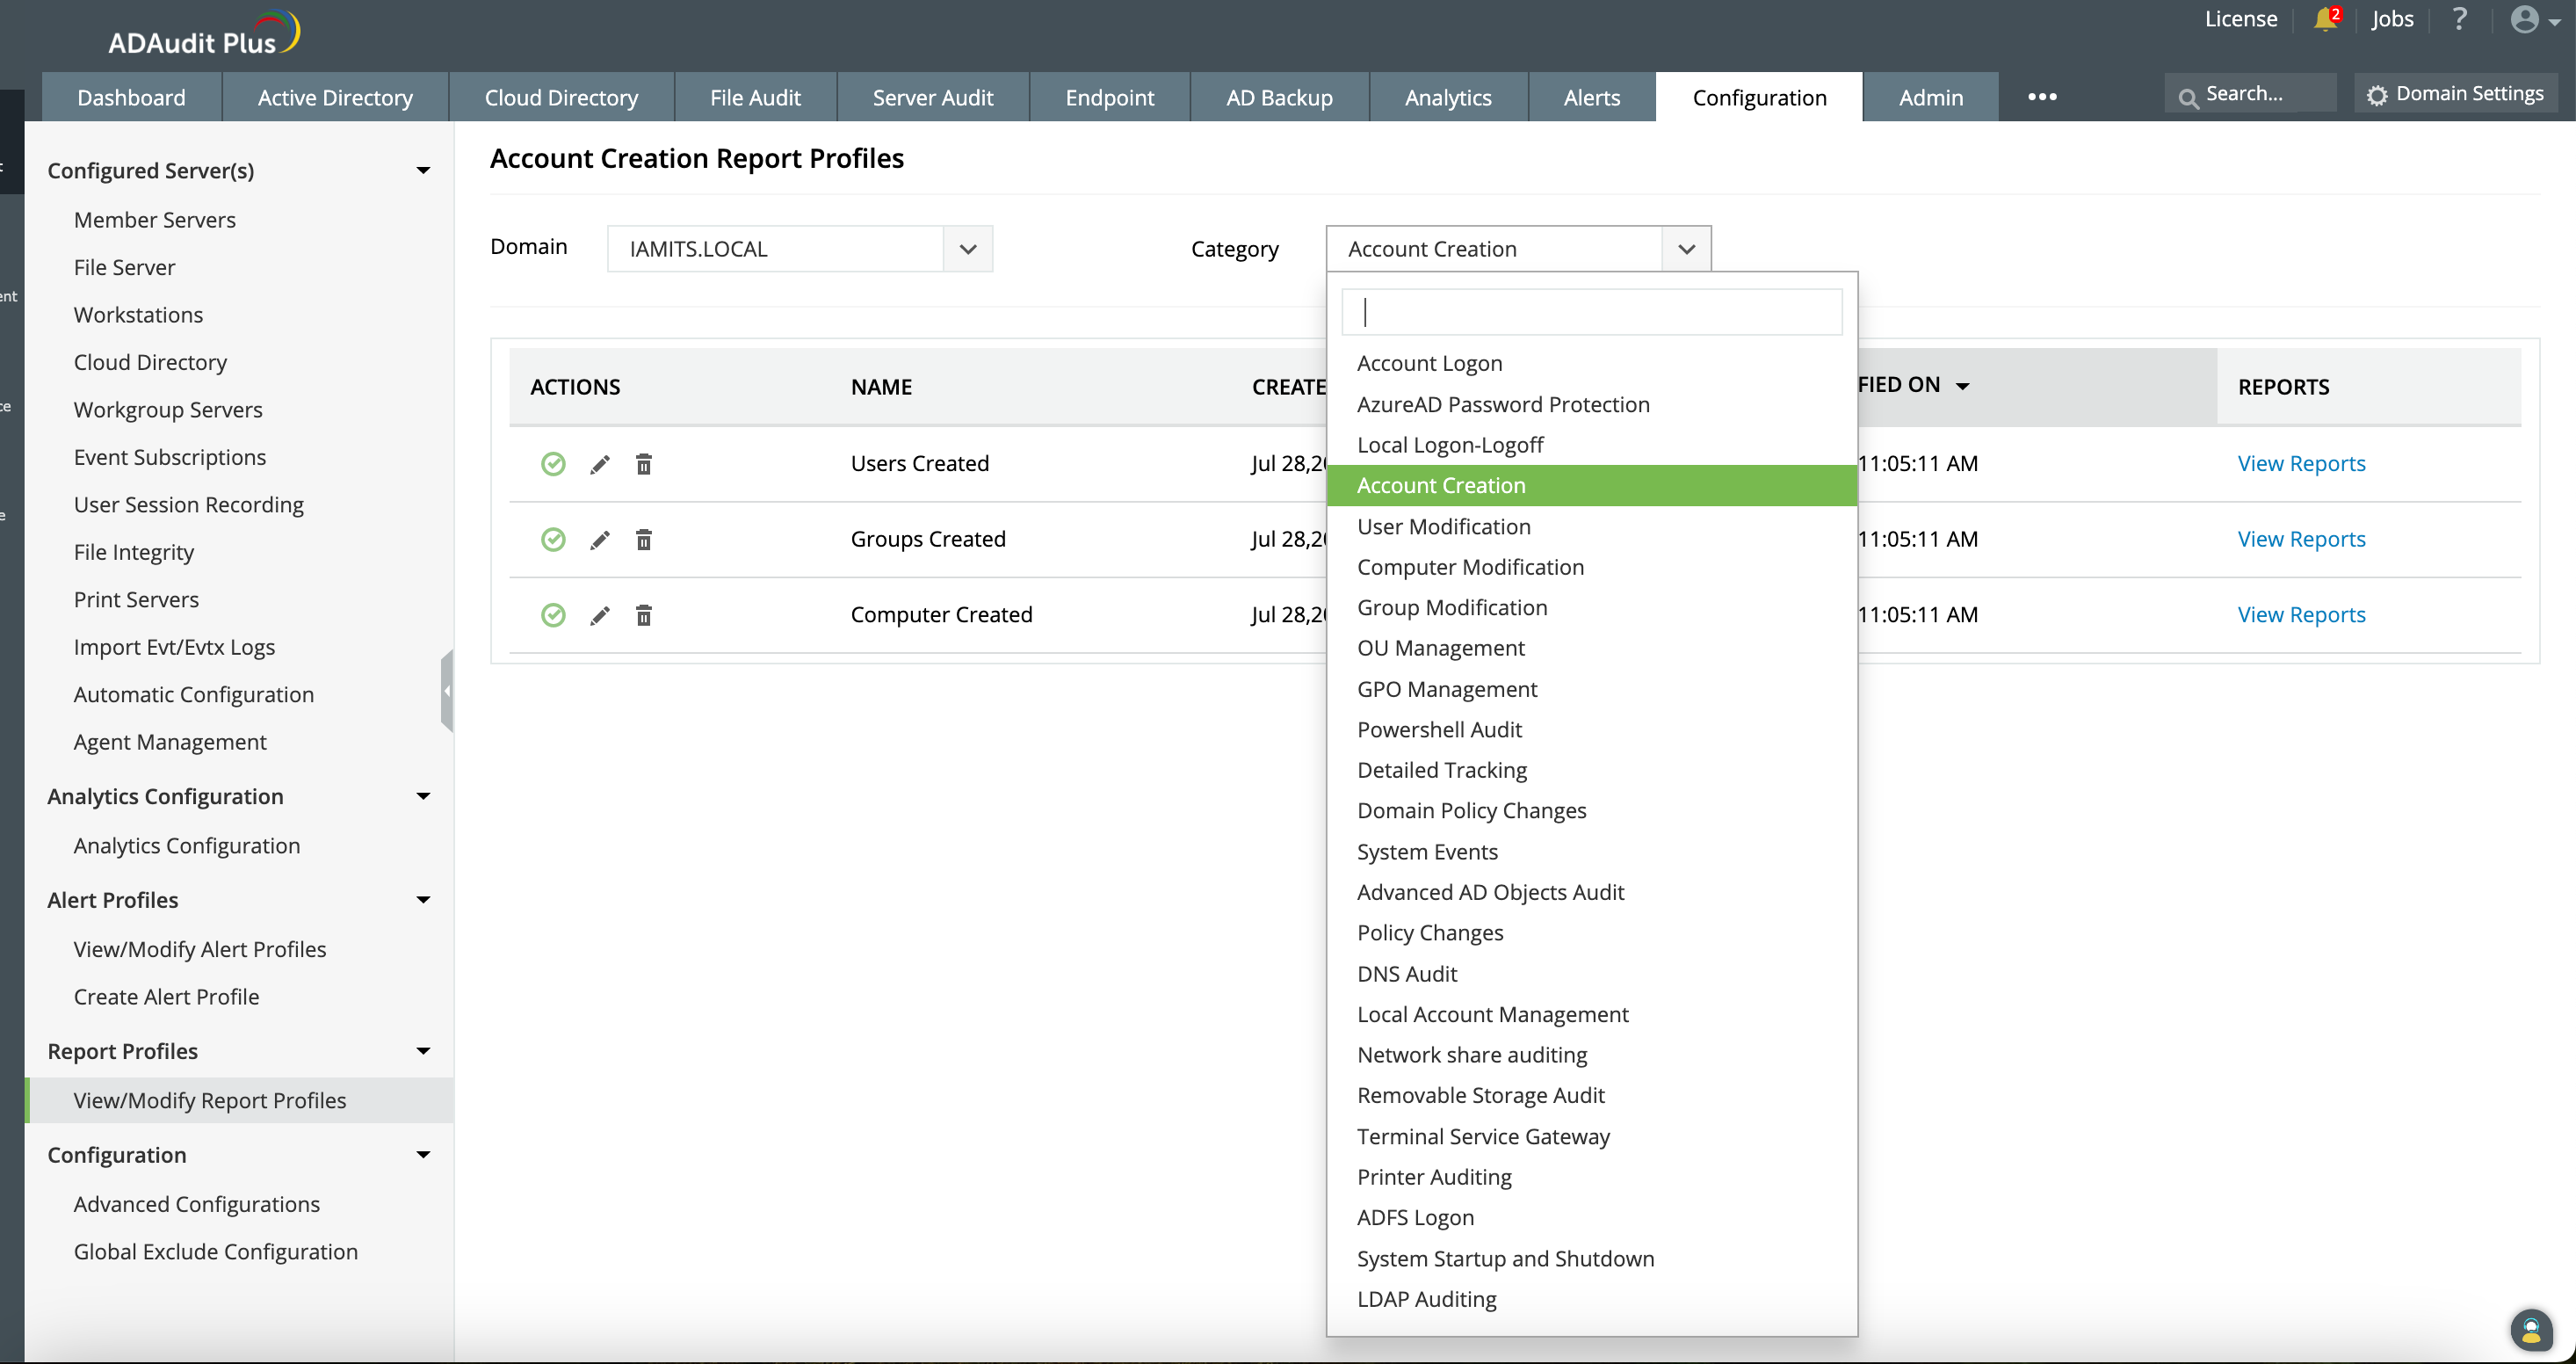Collapse the sidebar using the panel handle
Screen dimensions: 2576x1364
[x=446, y=691]
